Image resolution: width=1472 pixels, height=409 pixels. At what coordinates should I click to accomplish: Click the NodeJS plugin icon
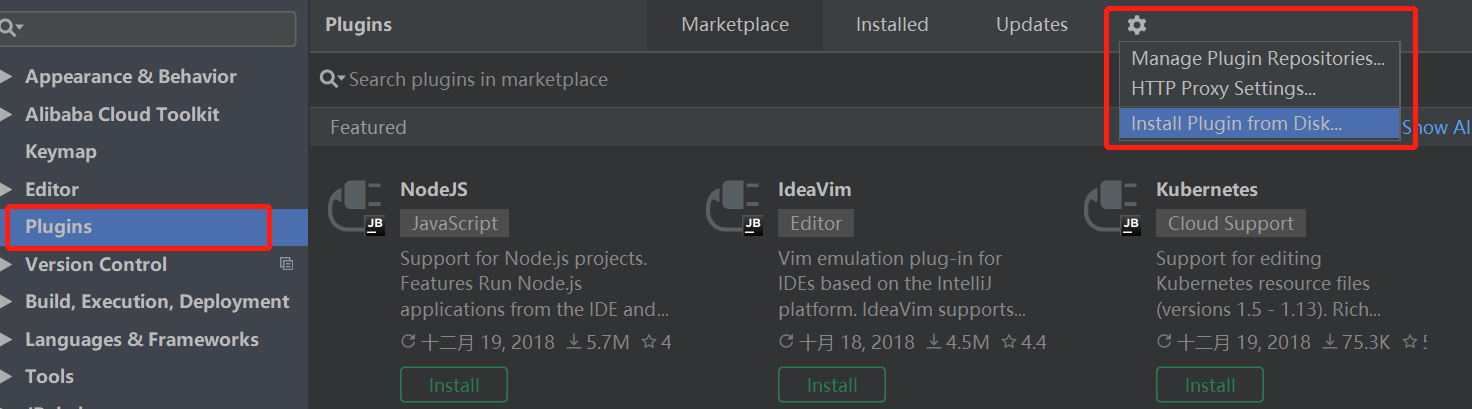tap(356, 208)
